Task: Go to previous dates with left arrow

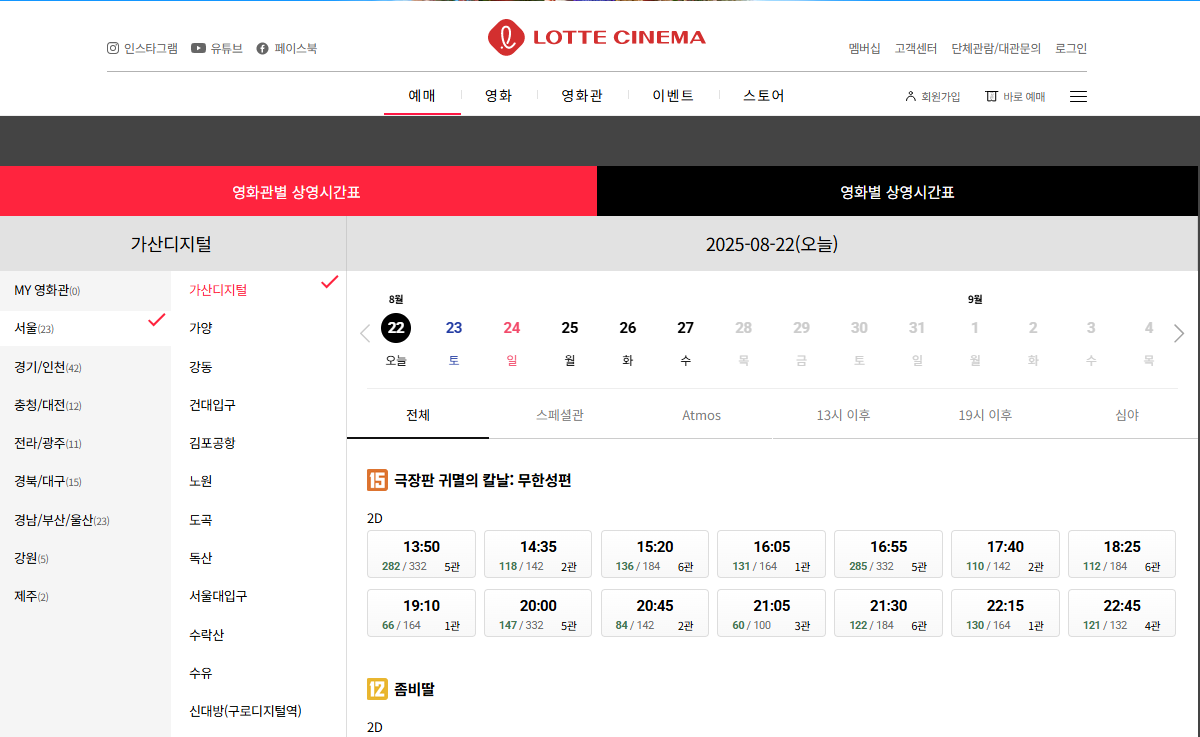Action: (x=365, y=334)
